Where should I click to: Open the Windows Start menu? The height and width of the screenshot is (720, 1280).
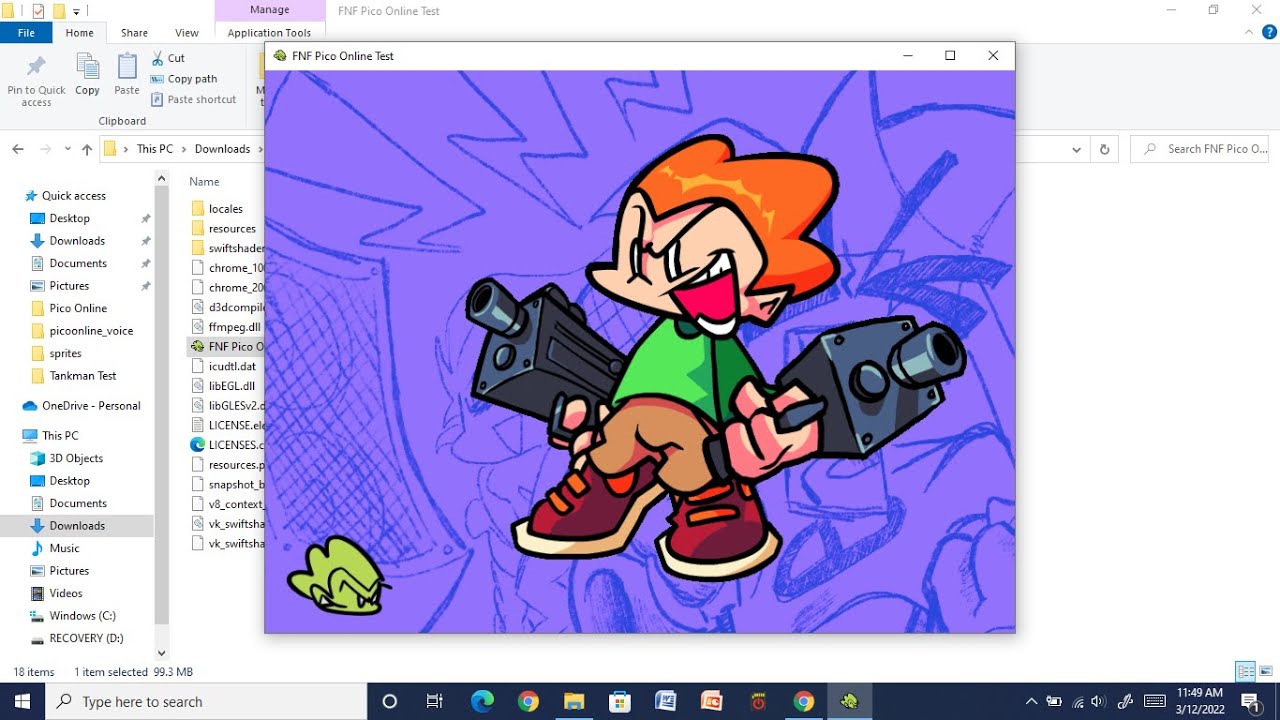point(22,701)
